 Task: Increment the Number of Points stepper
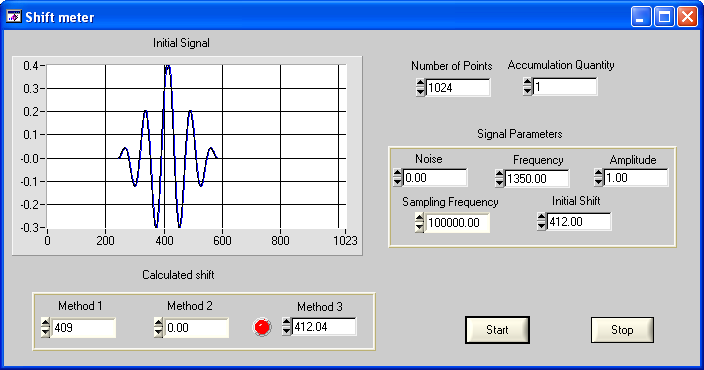[420, 83]
